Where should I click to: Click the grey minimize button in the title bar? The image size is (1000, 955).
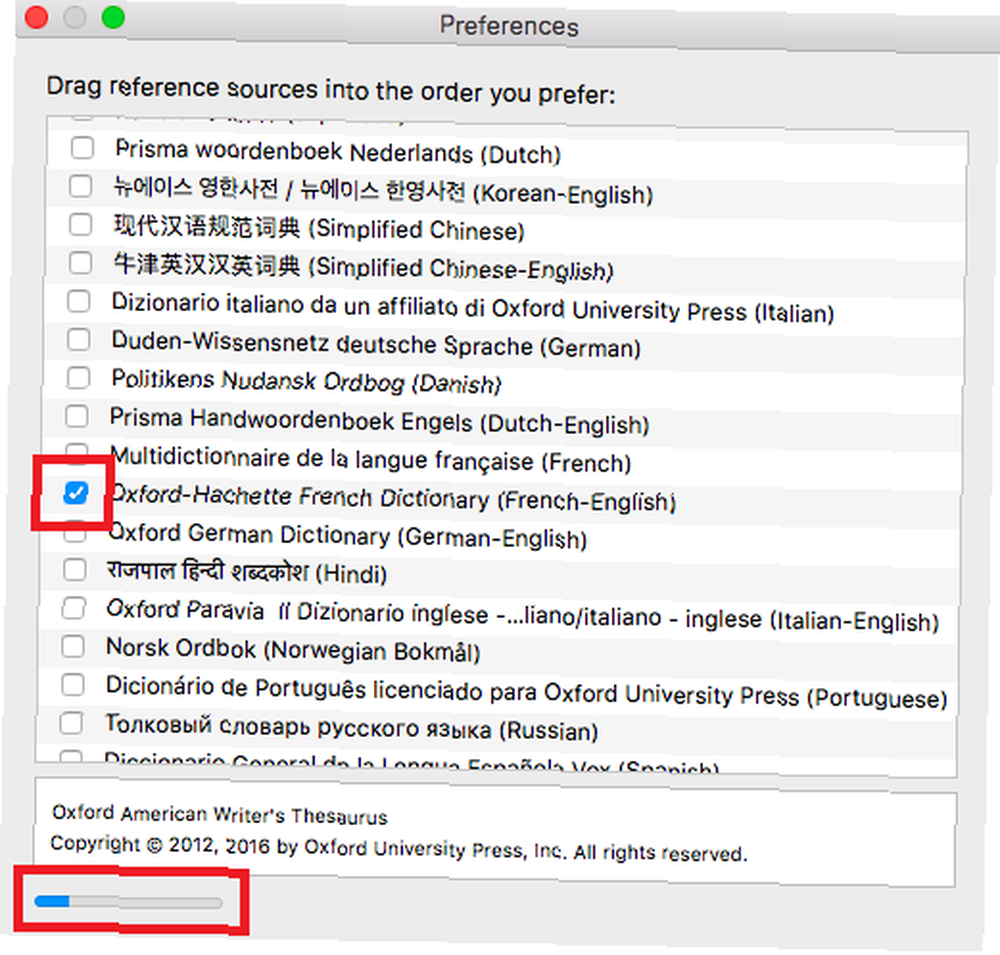[75, 17]
